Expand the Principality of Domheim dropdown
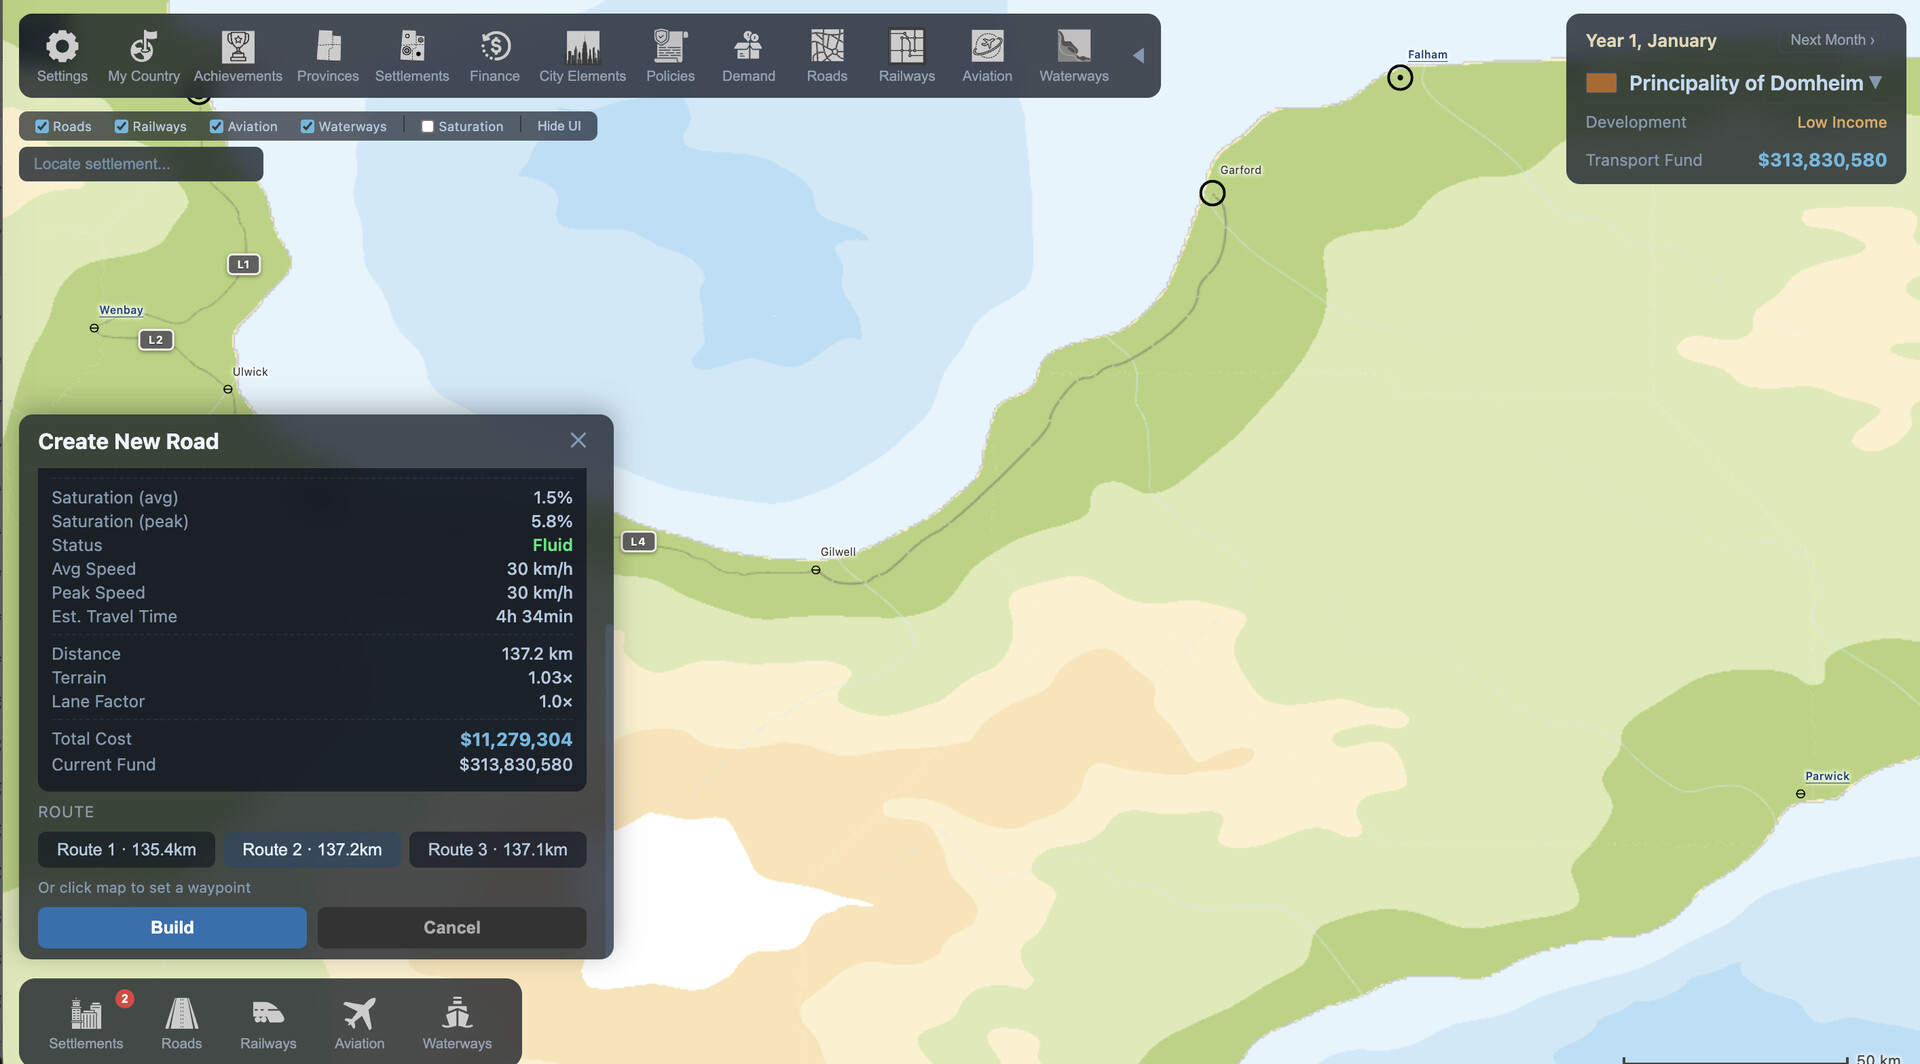Viewport: 1920px width, 1064px height. coord(1875,83)
